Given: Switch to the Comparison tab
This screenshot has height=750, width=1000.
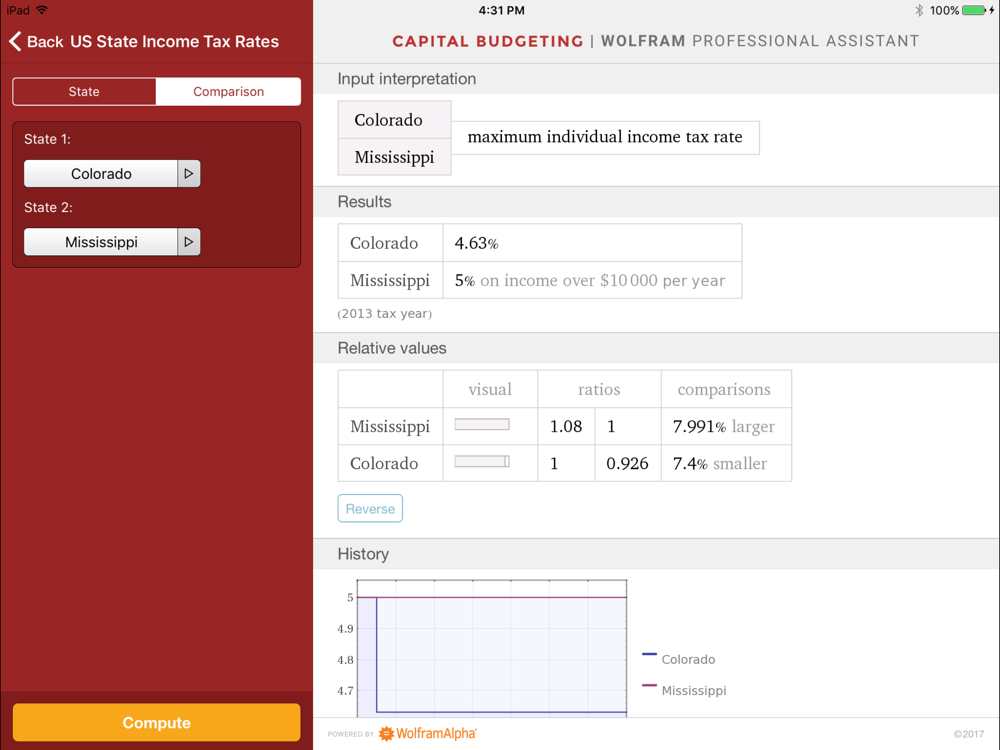Looking at the screenshot, I should click(x=228, y=92).
